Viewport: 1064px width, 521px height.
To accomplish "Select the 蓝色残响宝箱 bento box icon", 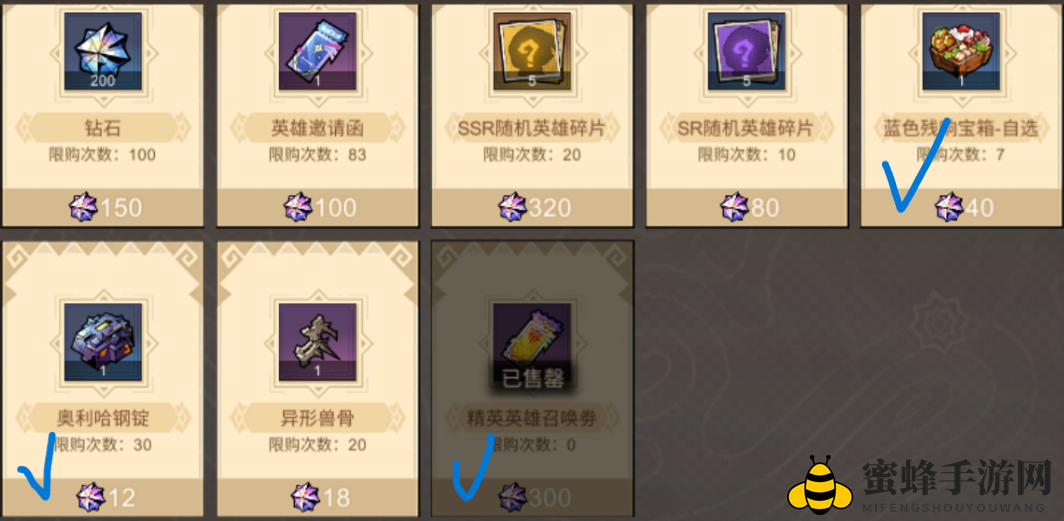I will tap(961, 52).
